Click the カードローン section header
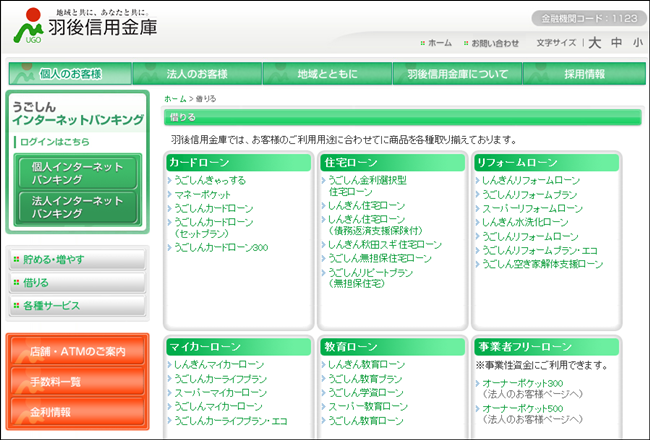 click(238, 163)
